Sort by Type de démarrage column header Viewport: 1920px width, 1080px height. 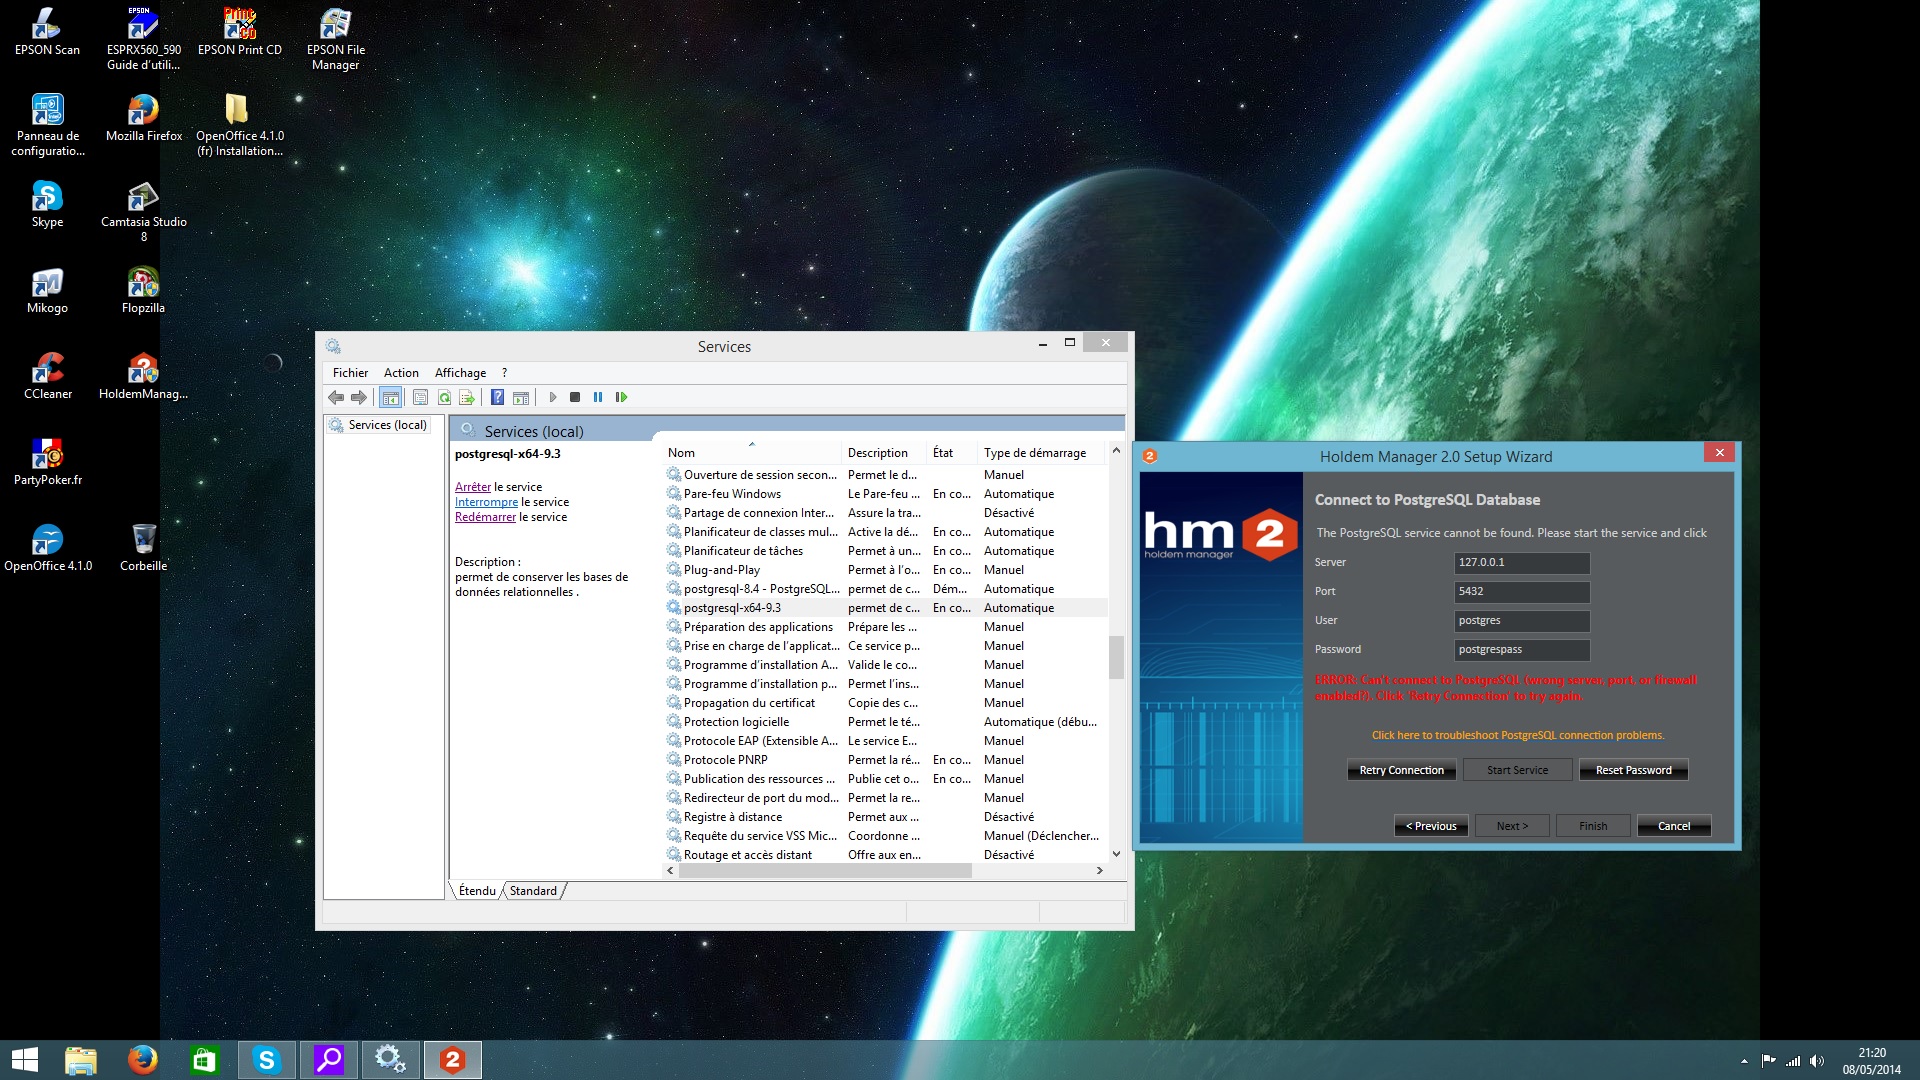pyautogui.click(x=1040, y=453)
